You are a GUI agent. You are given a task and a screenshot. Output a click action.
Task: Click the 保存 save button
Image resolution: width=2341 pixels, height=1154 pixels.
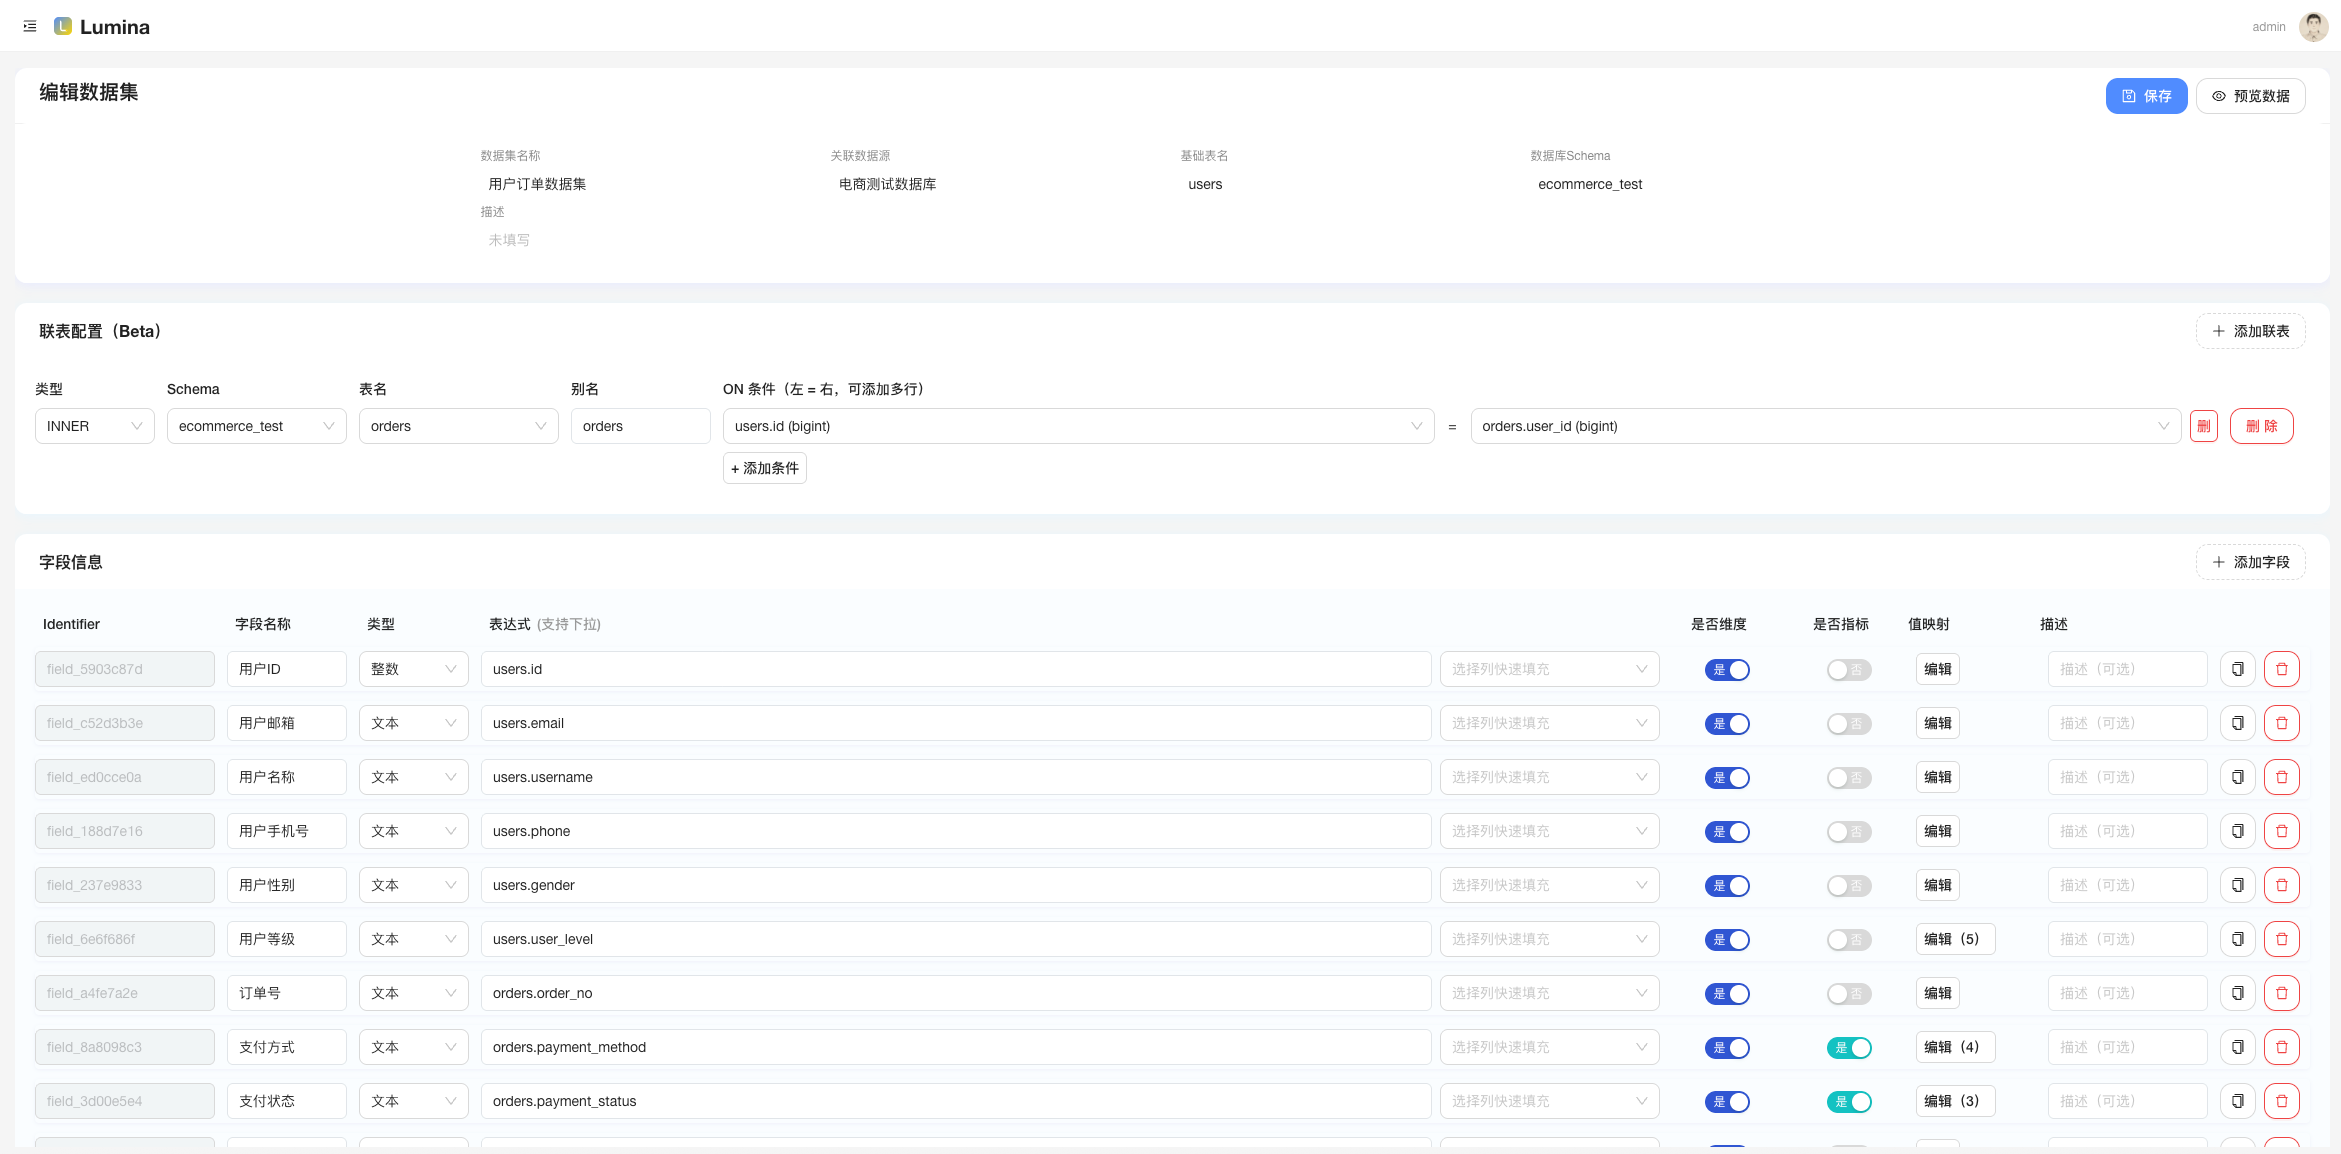pos(2146,96)
